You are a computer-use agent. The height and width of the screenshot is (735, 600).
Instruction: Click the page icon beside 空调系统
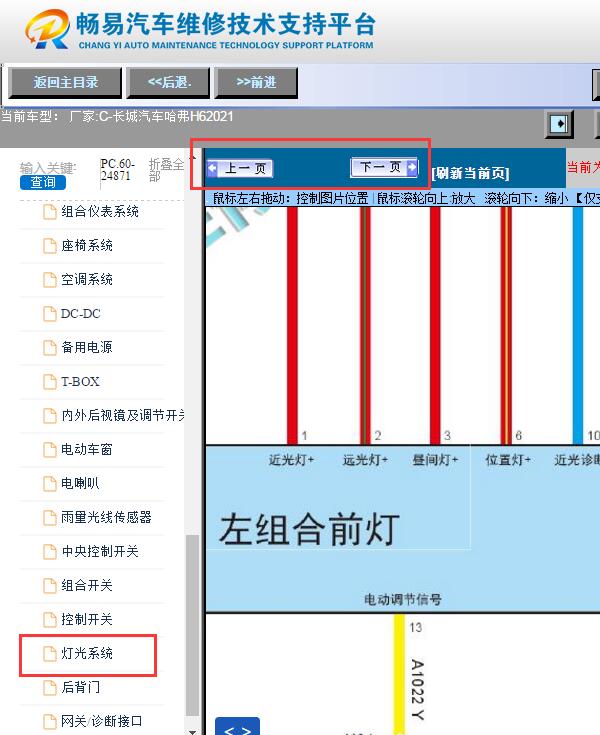click(50, 280)
